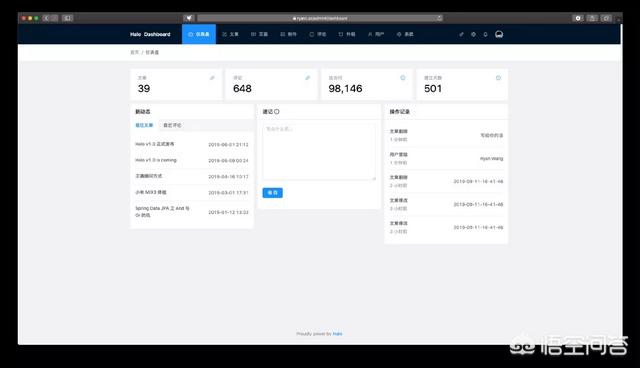Click the Halo link in footer

[338, 334]
